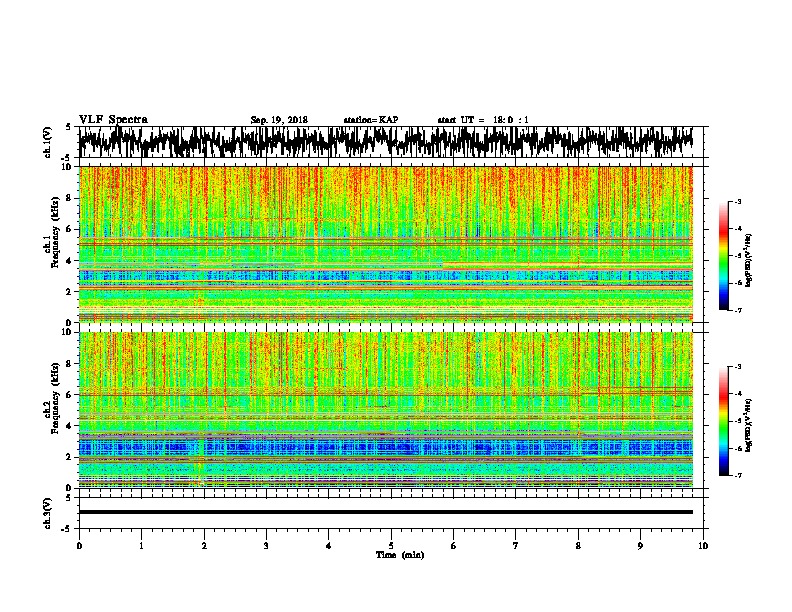The image size is (792, 612).
Task: Click the "Time (min)" axis label
Action: 400,555
